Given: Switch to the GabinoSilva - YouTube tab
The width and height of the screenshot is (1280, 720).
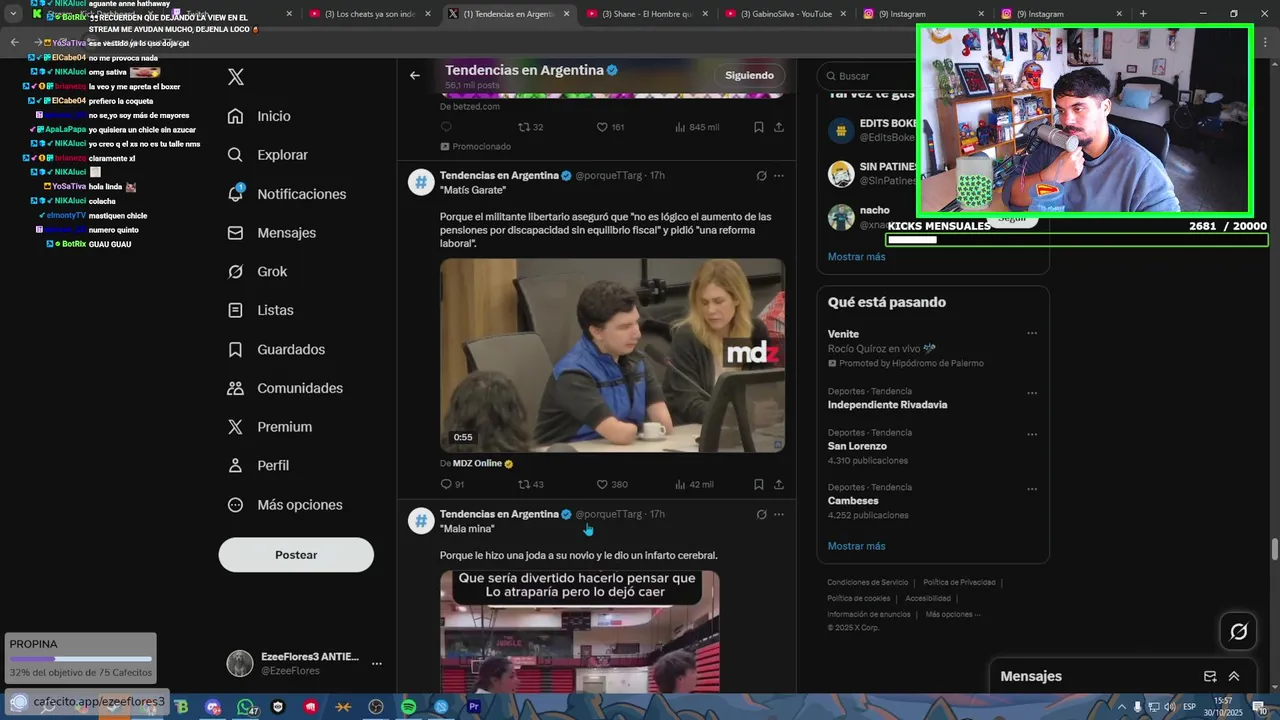Looking at the screenshot, I should coord(786,14).
